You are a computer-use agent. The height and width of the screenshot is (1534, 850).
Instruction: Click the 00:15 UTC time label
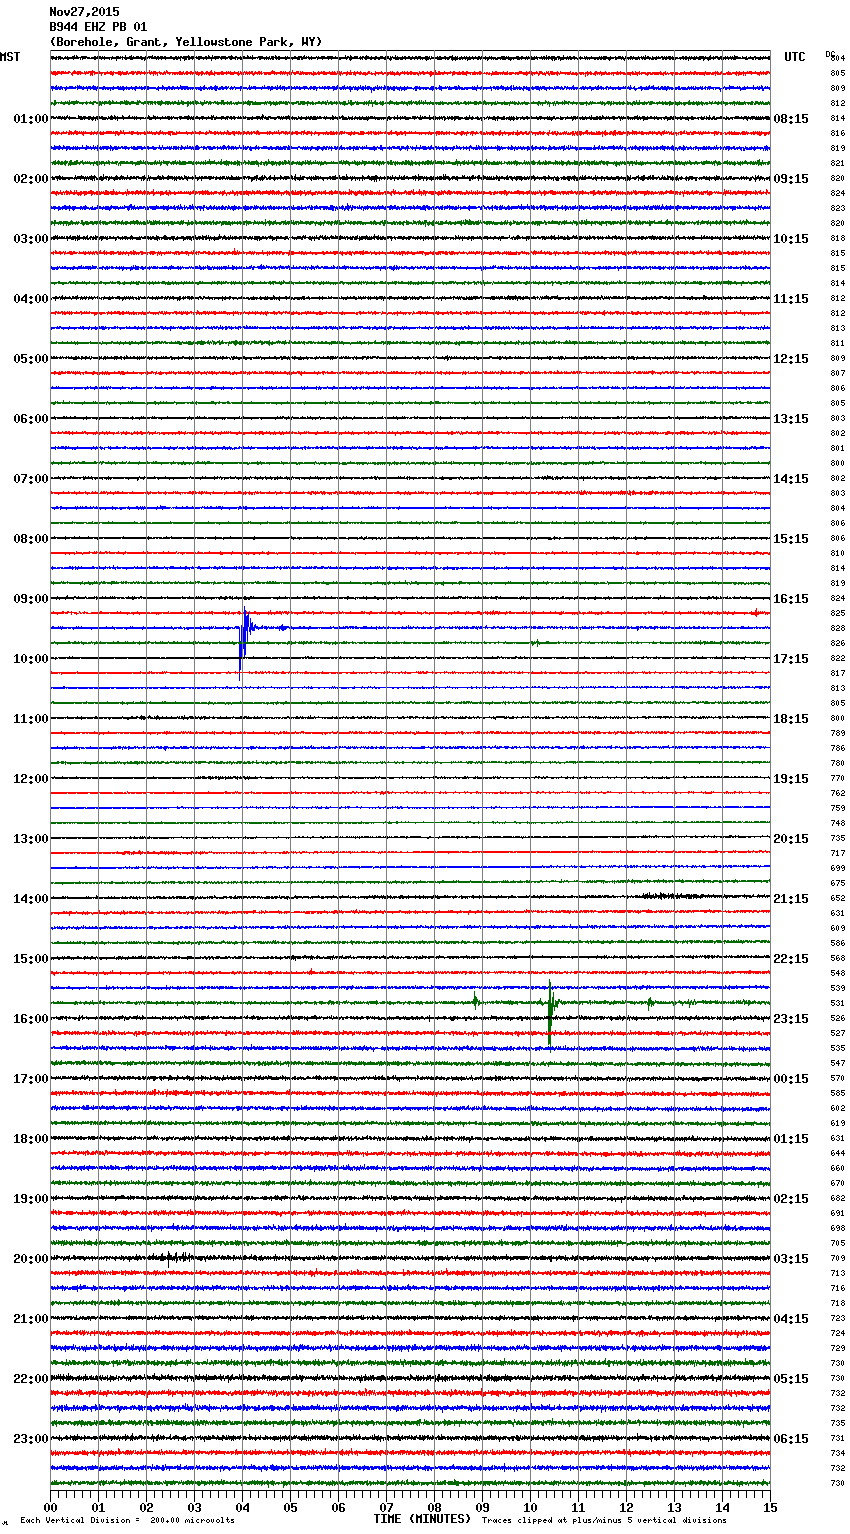[791, 1079]
